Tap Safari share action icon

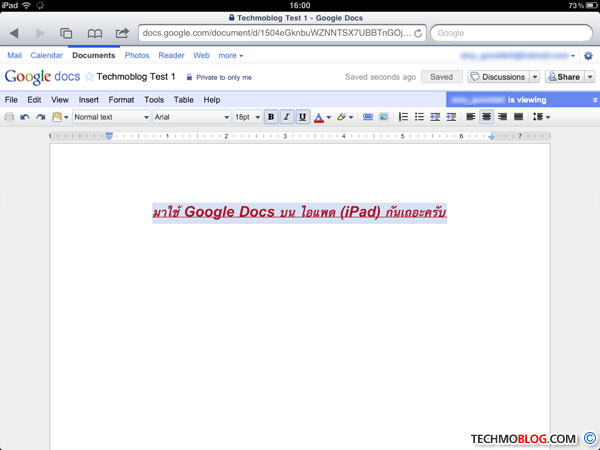pyautogui.click(x=122, y=33)
